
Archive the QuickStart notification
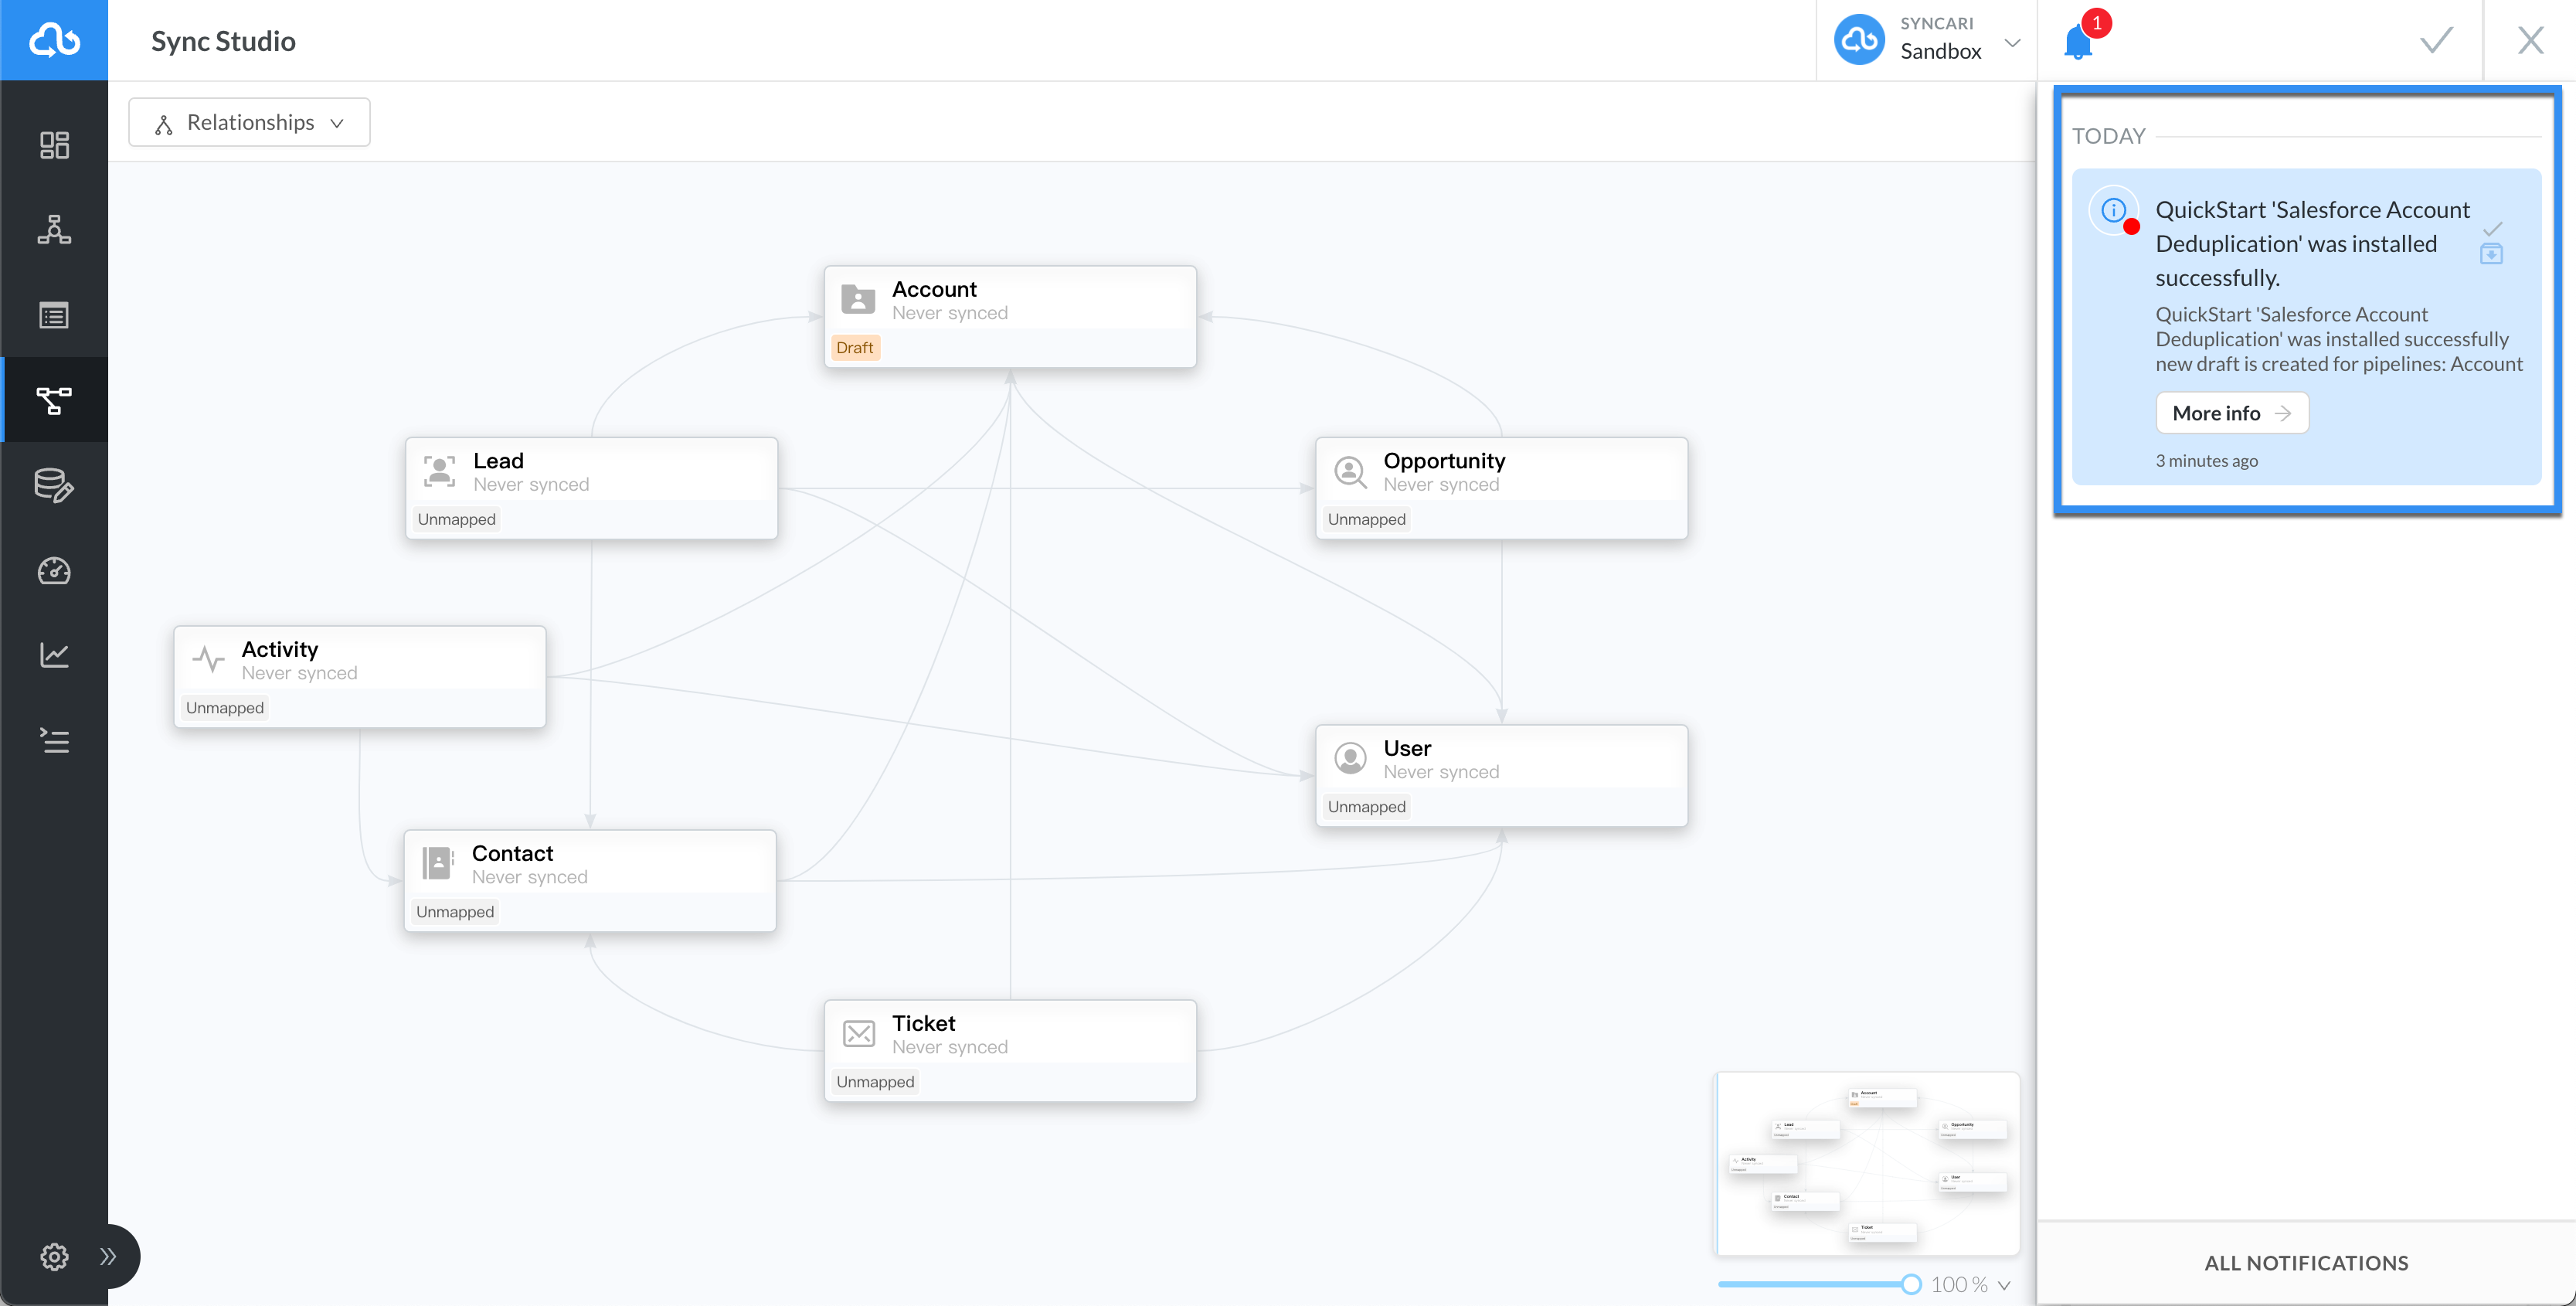pos(2492,253)
